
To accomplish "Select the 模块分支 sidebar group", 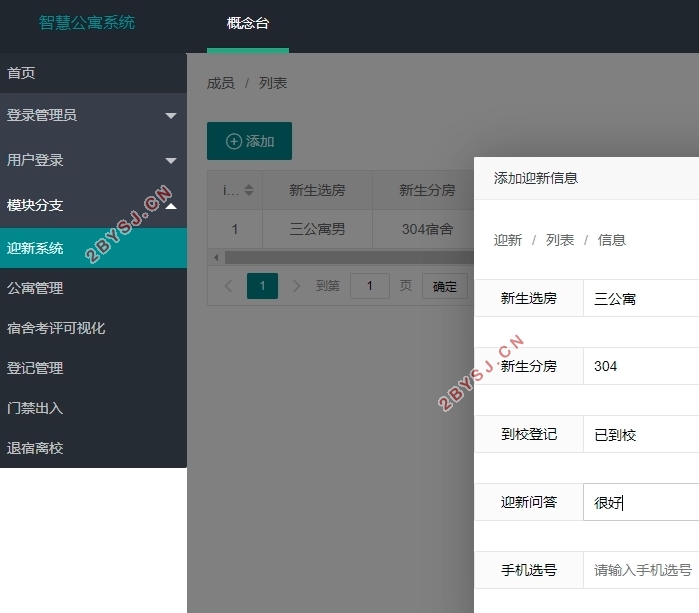I will pyautogui.click(x=93, y=205).
